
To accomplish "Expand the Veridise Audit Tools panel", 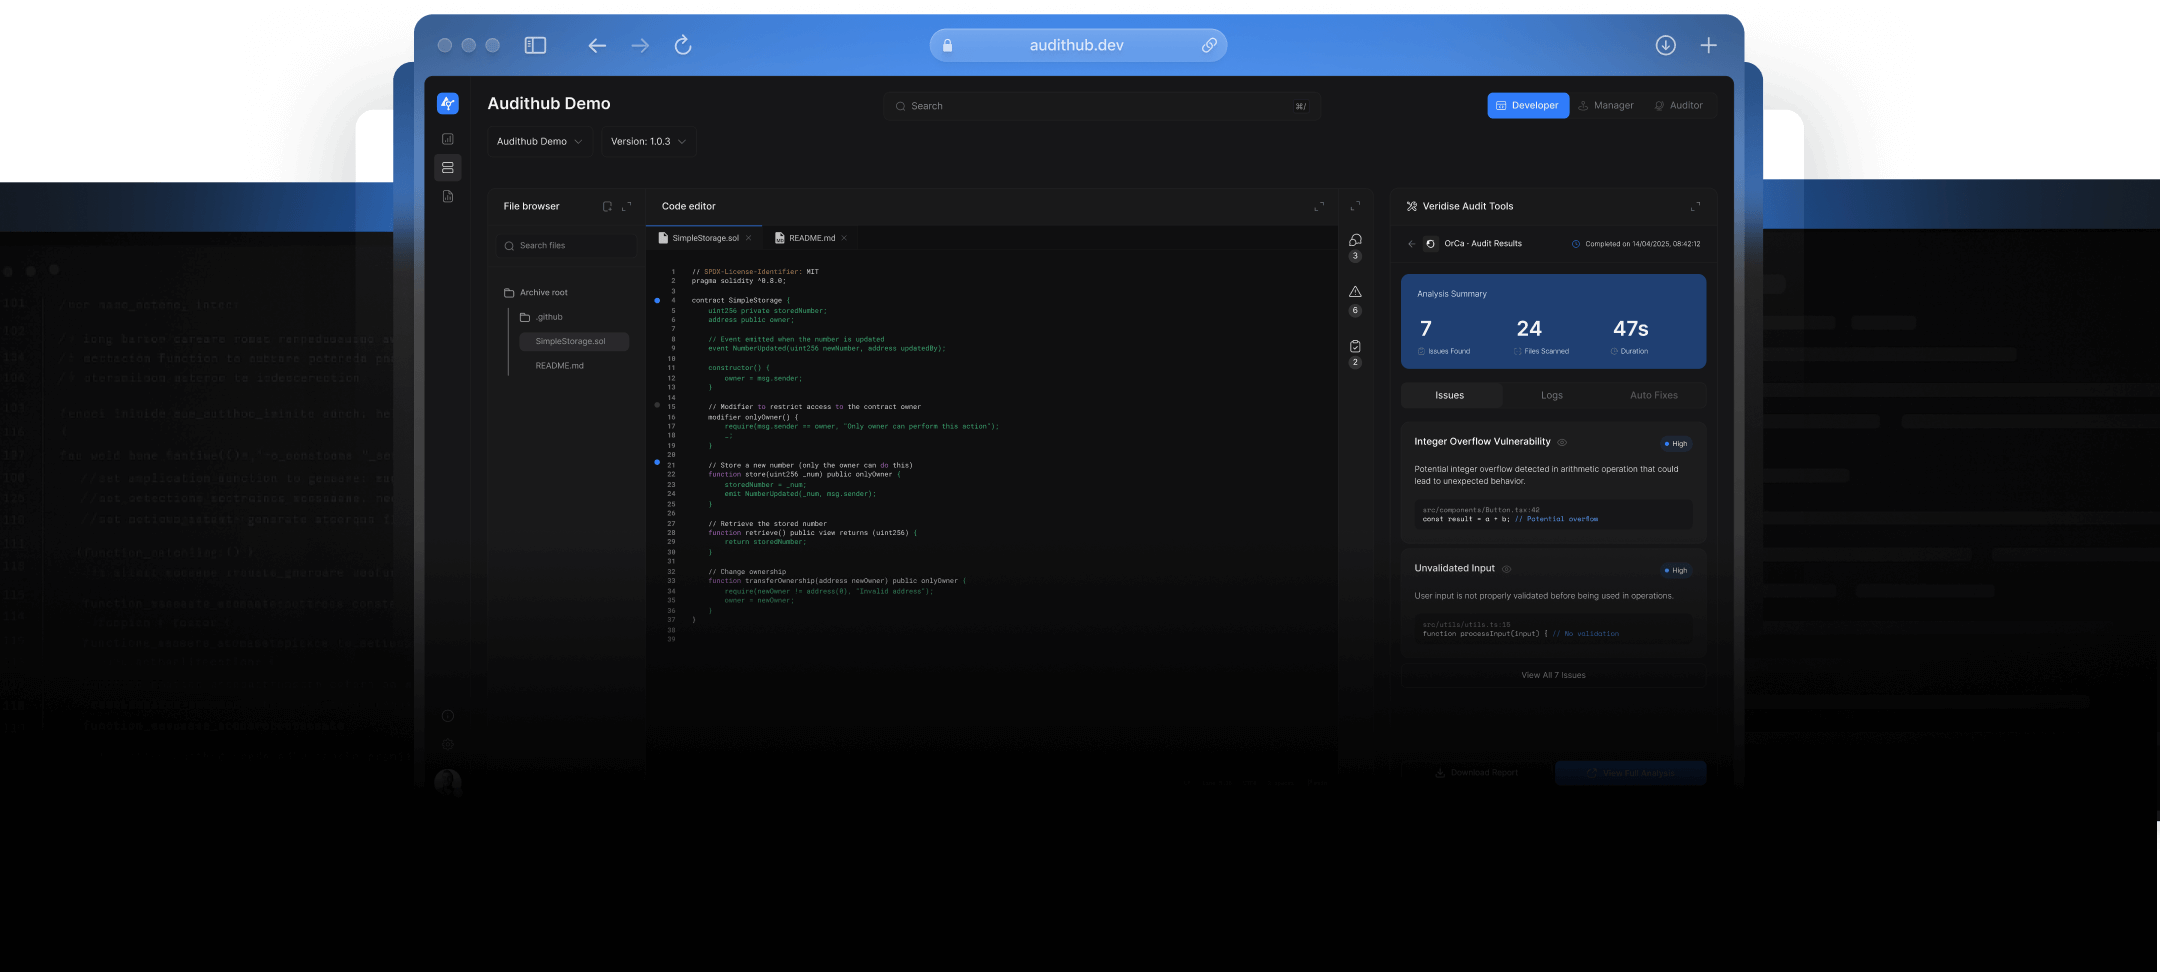I will click(x=1695, y=207).
